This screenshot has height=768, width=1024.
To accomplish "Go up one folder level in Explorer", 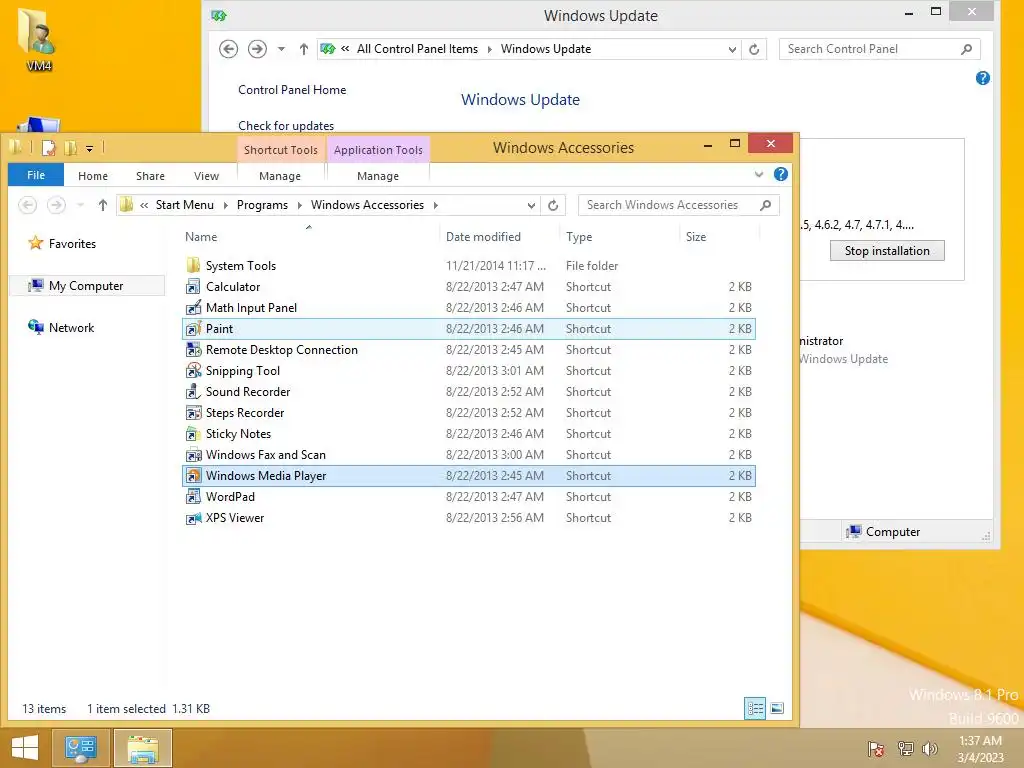I will pos(103,205).
